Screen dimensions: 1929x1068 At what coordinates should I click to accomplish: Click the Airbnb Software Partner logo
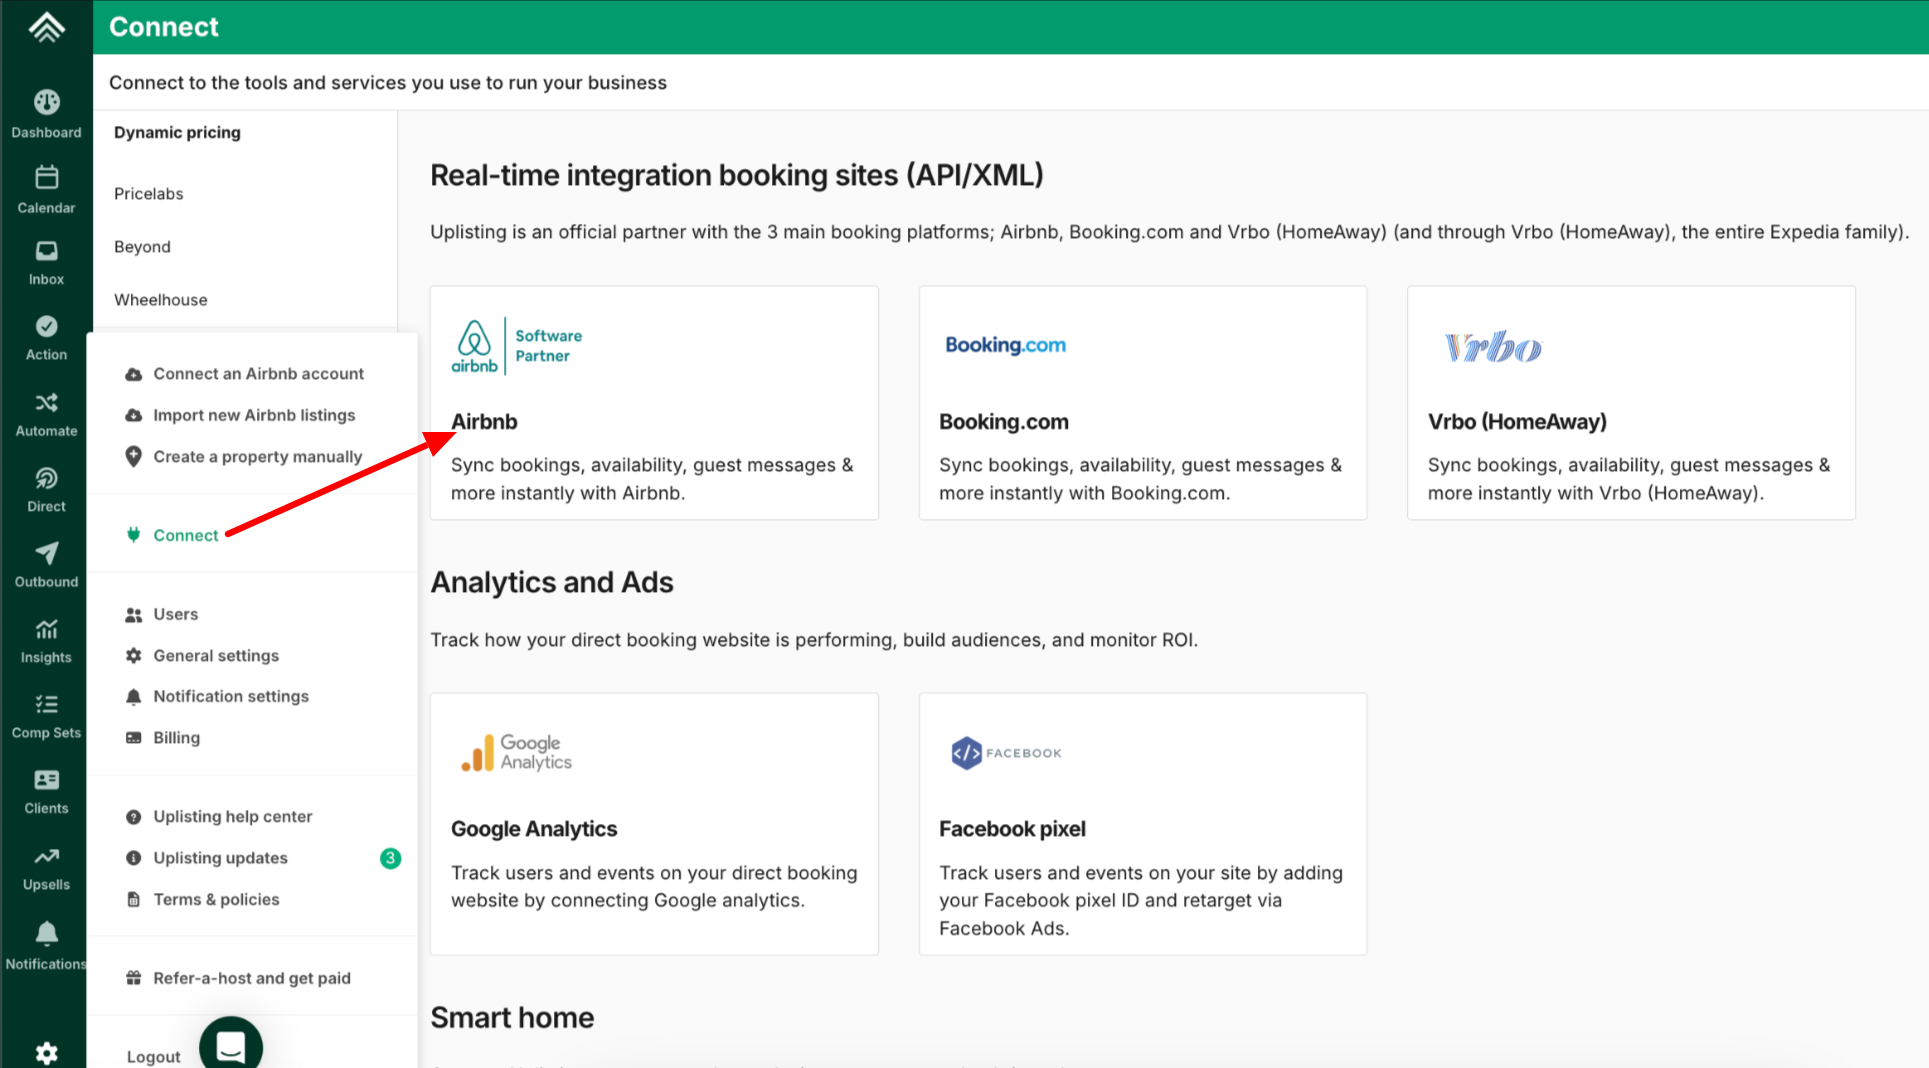516,346
